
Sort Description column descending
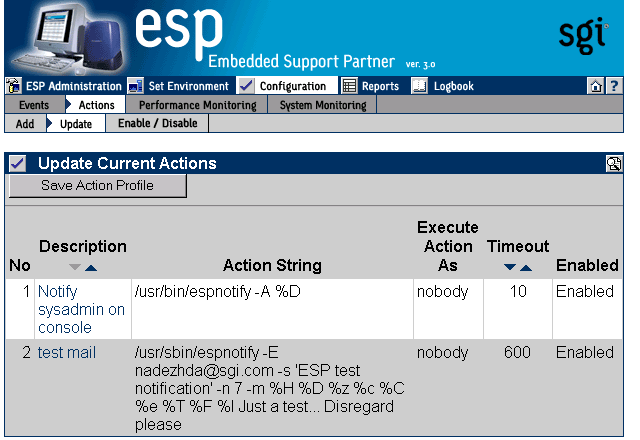[74, 267]
